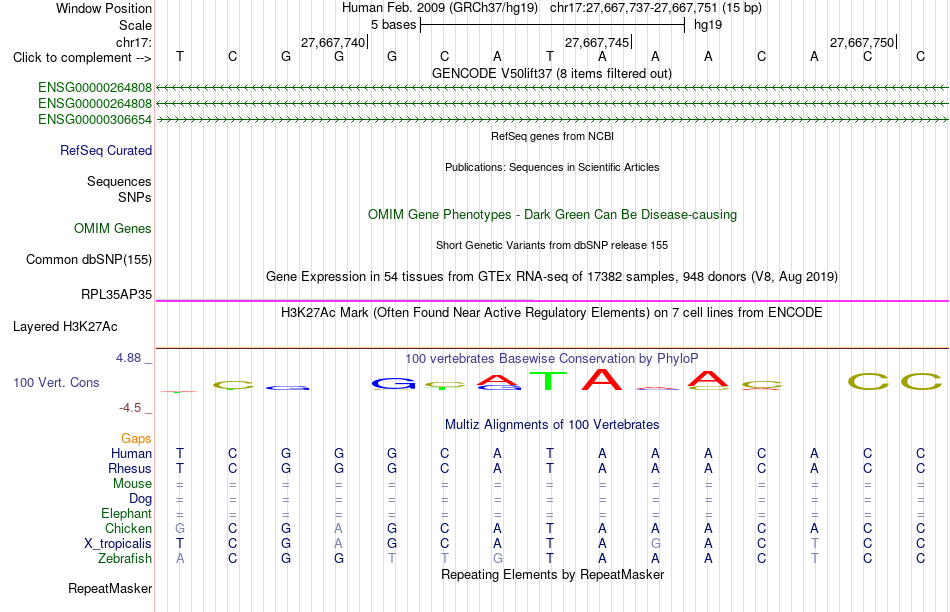Open the 100 Vert. Cons track label
Screen dimensions: 950x612
click(x=56, y=382)
